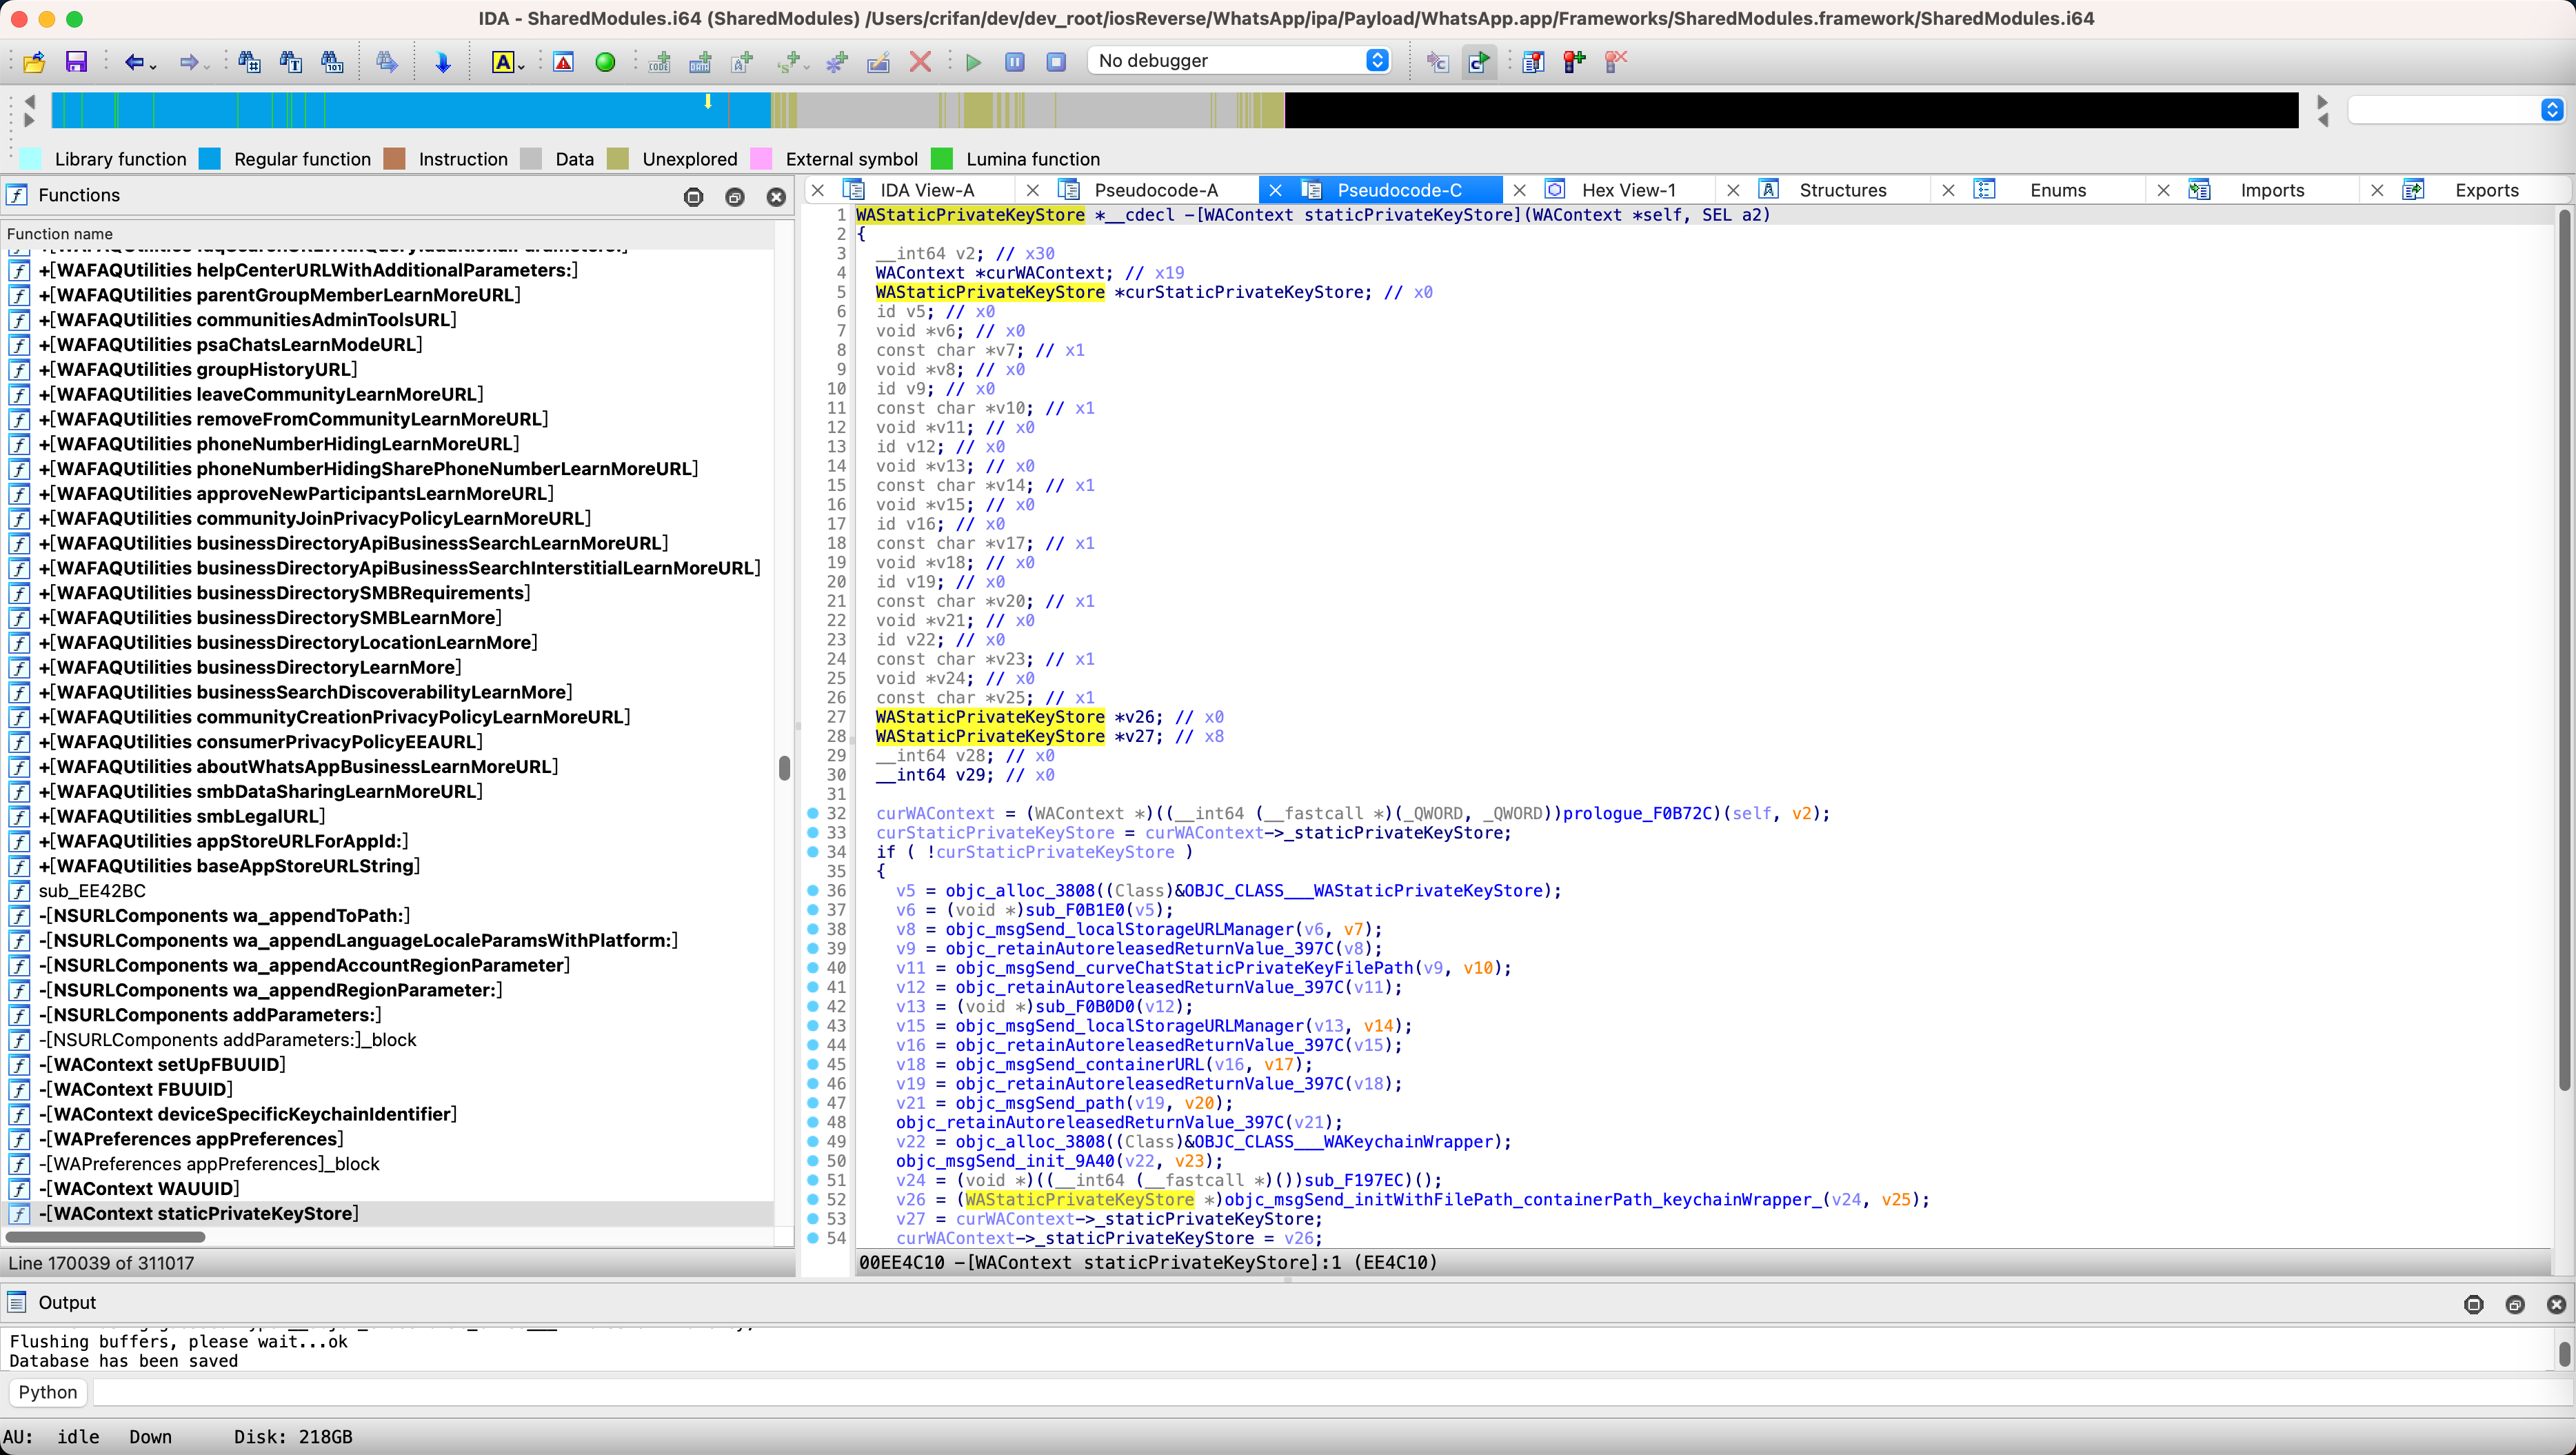Jump back with the left arrow

[134, 62]
